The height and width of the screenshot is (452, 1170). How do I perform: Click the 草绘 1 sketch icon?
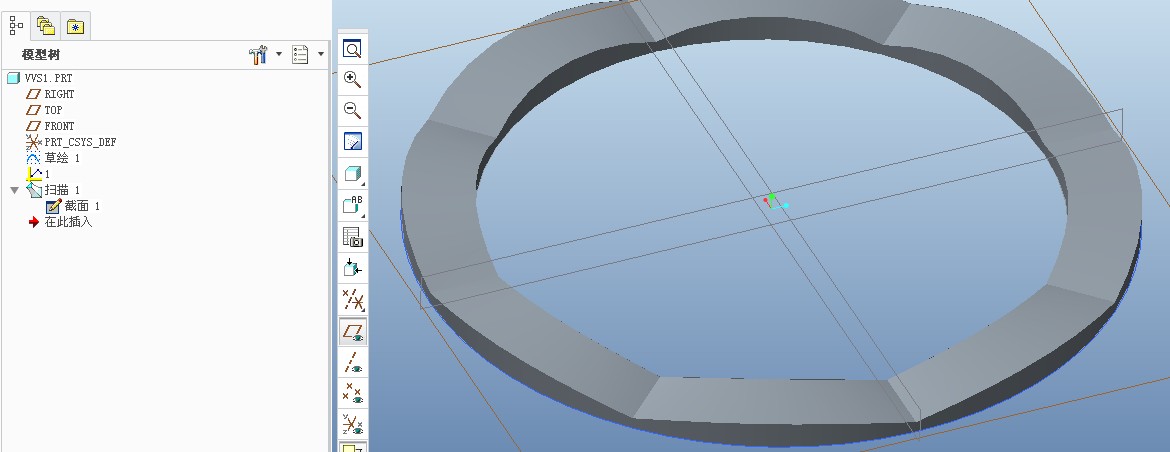(33, 157)
